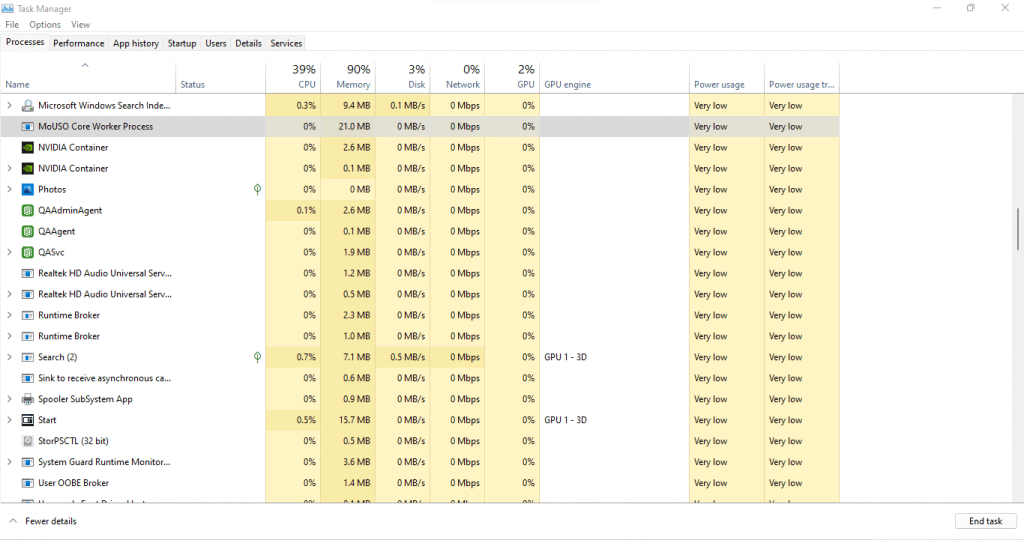This screenshot has width=1024, height=540.
Task: Expand the Microsoft Windows Search Indexer row
Action: [x=10, y=105]
